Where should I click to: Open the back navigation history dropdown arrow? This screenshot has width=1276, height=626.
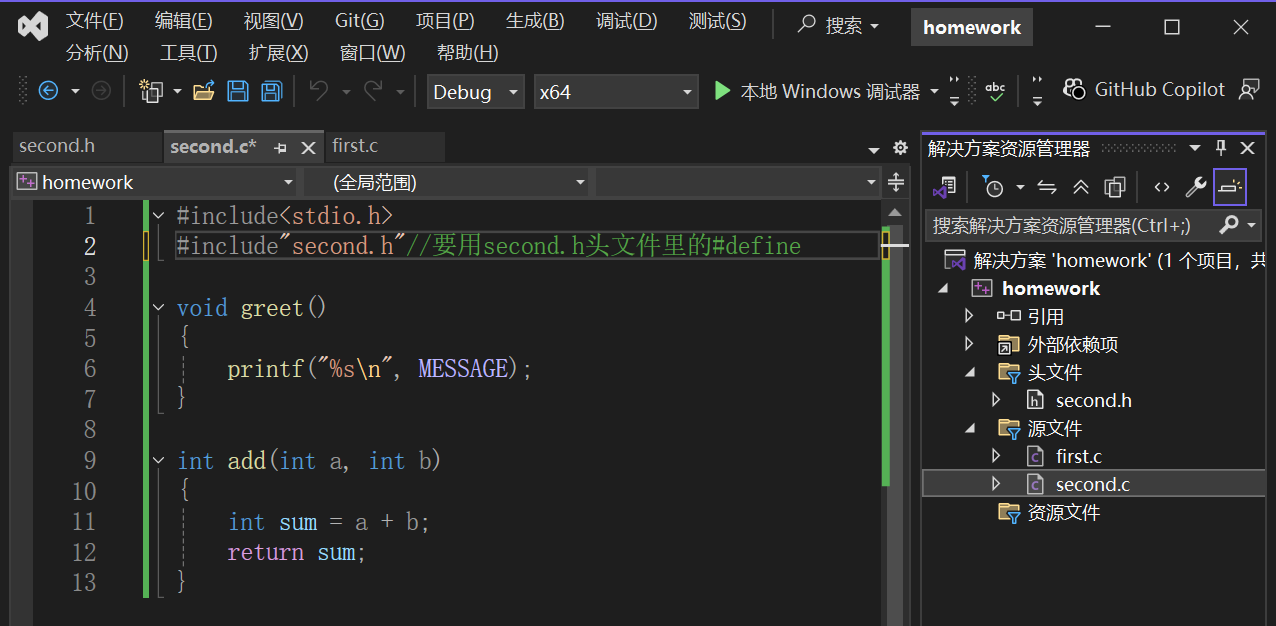tap(75, 92)
